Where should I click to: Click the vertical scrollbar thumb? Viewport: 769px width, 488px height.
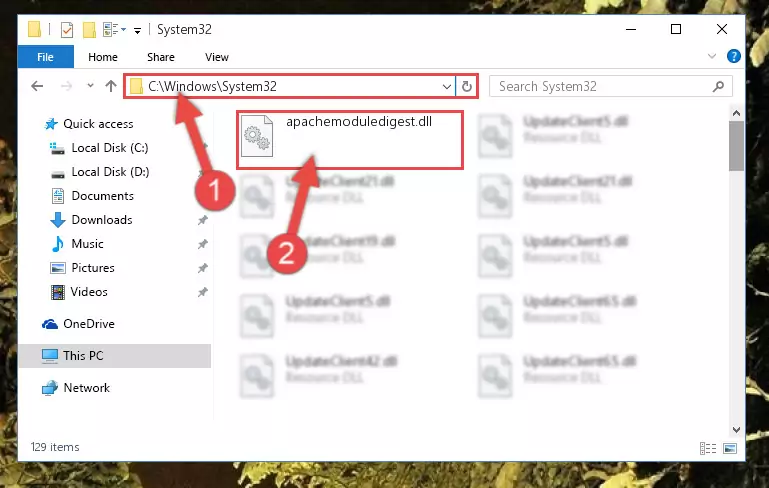click(736, 146)
